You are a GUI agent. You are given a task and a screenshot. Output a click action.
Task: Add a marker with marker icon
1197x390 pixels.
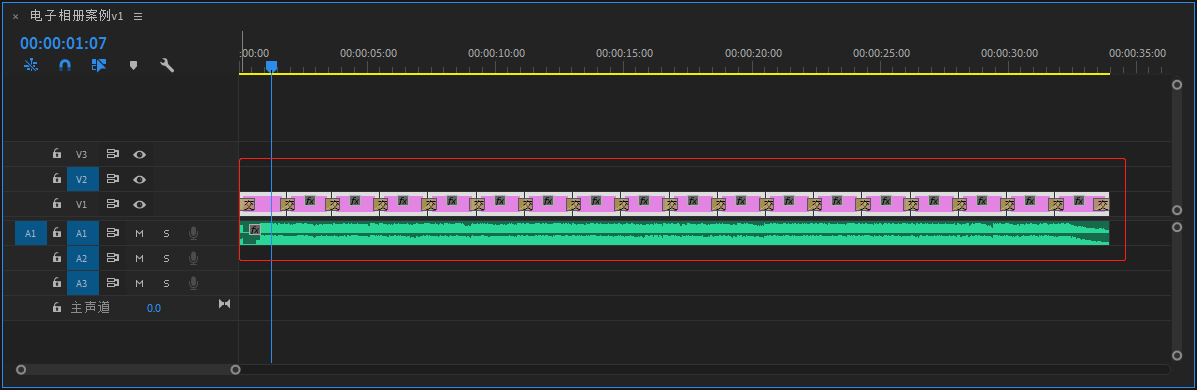coord(134,66)
